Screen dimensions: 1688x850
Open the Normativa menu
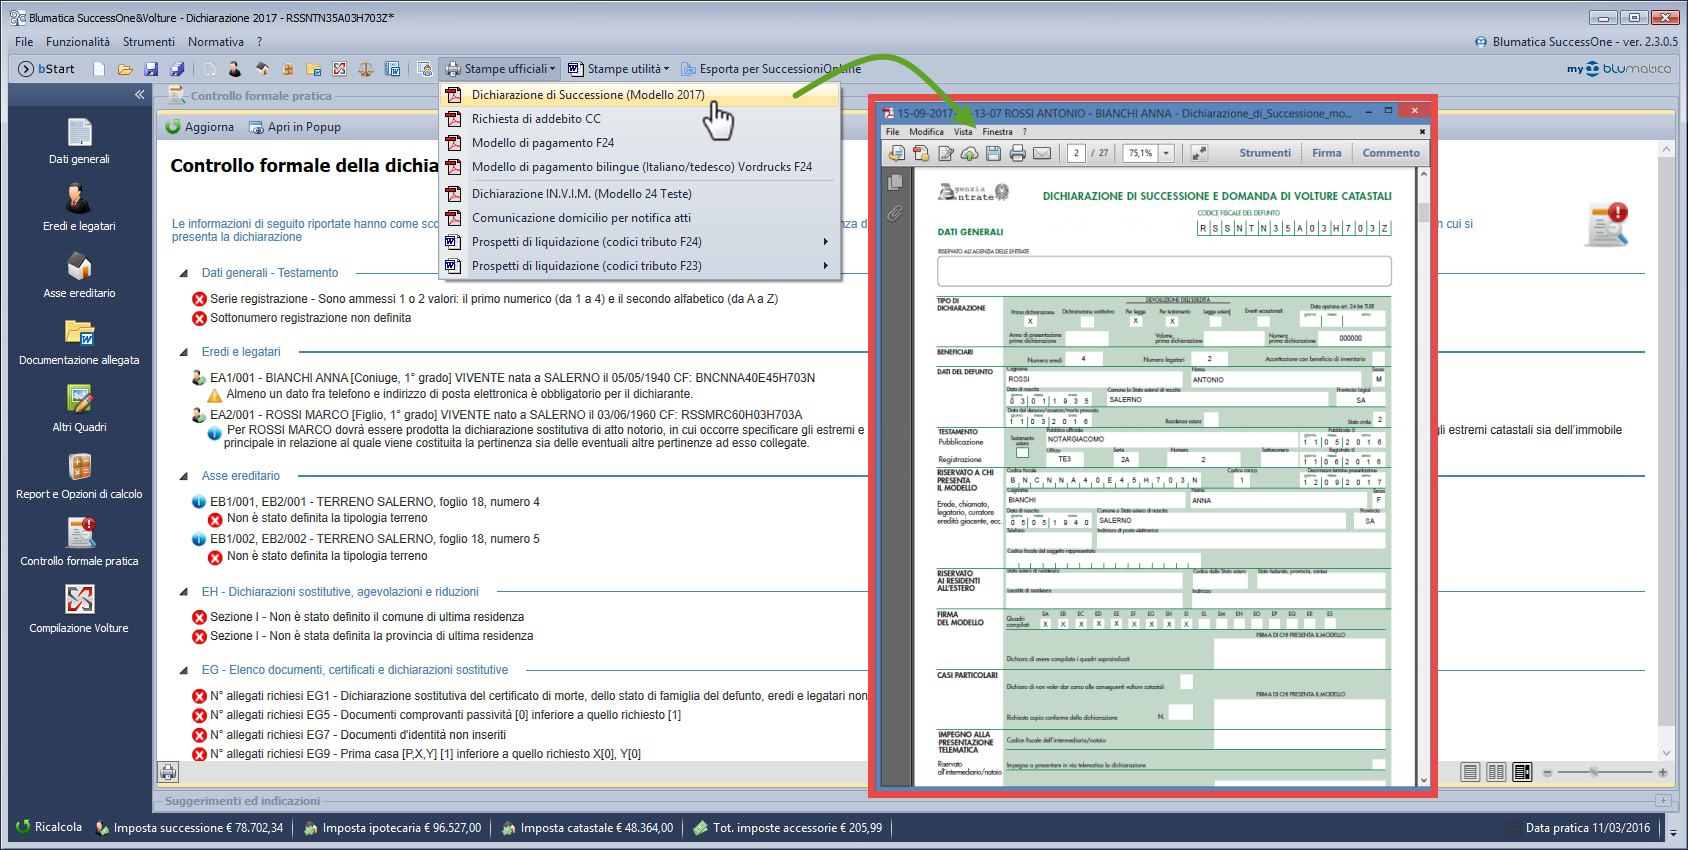click(x=216, y=42)
